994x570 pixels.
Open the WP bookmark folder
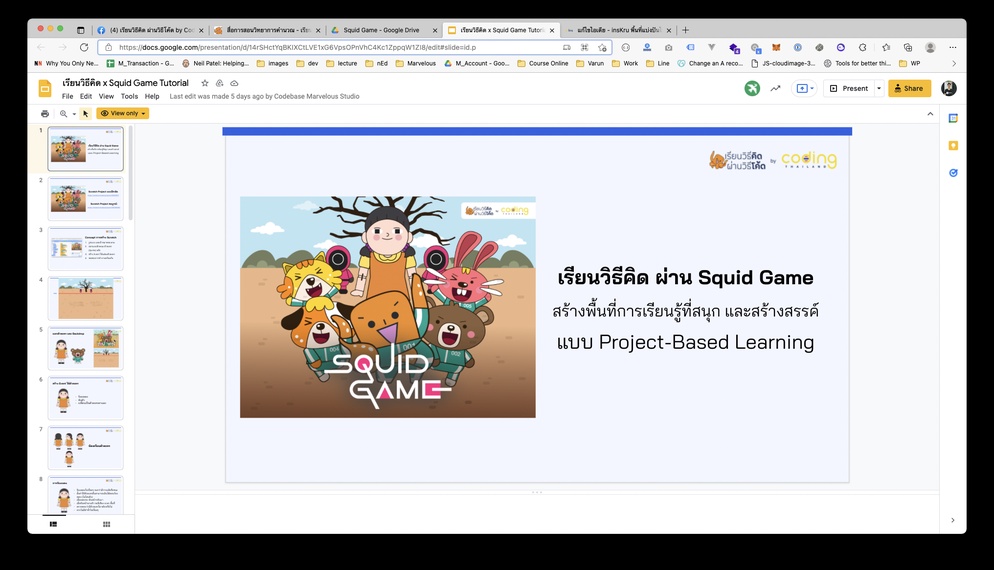pos(910,63)
